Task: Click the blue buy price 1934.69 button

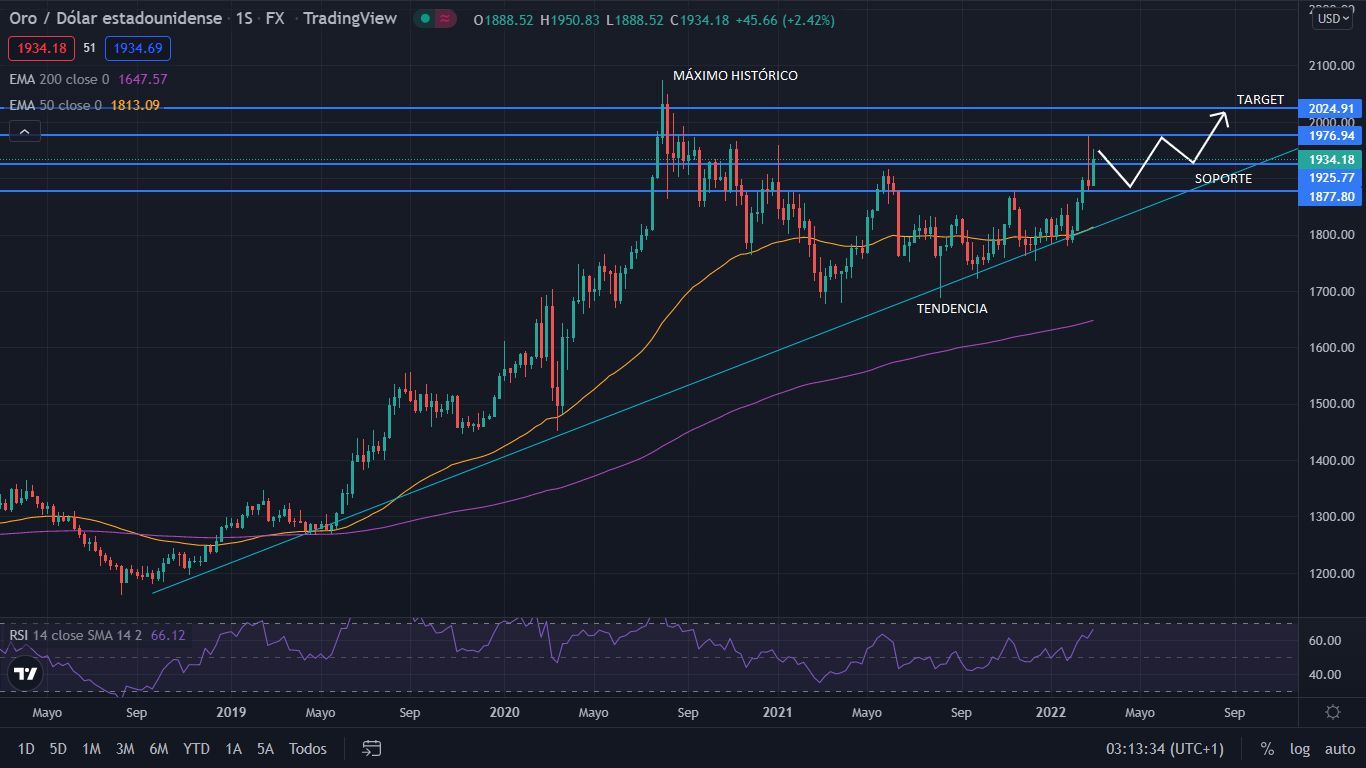Action: click(x=140, y=48)
